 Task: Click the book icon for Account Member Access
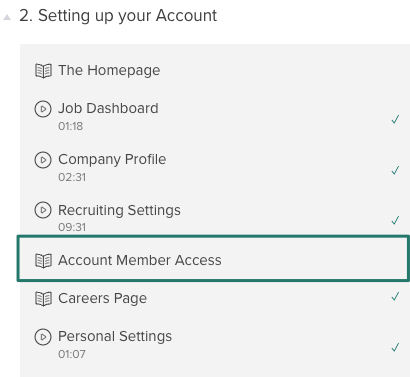pyautogui.click(x=43, y=261)
